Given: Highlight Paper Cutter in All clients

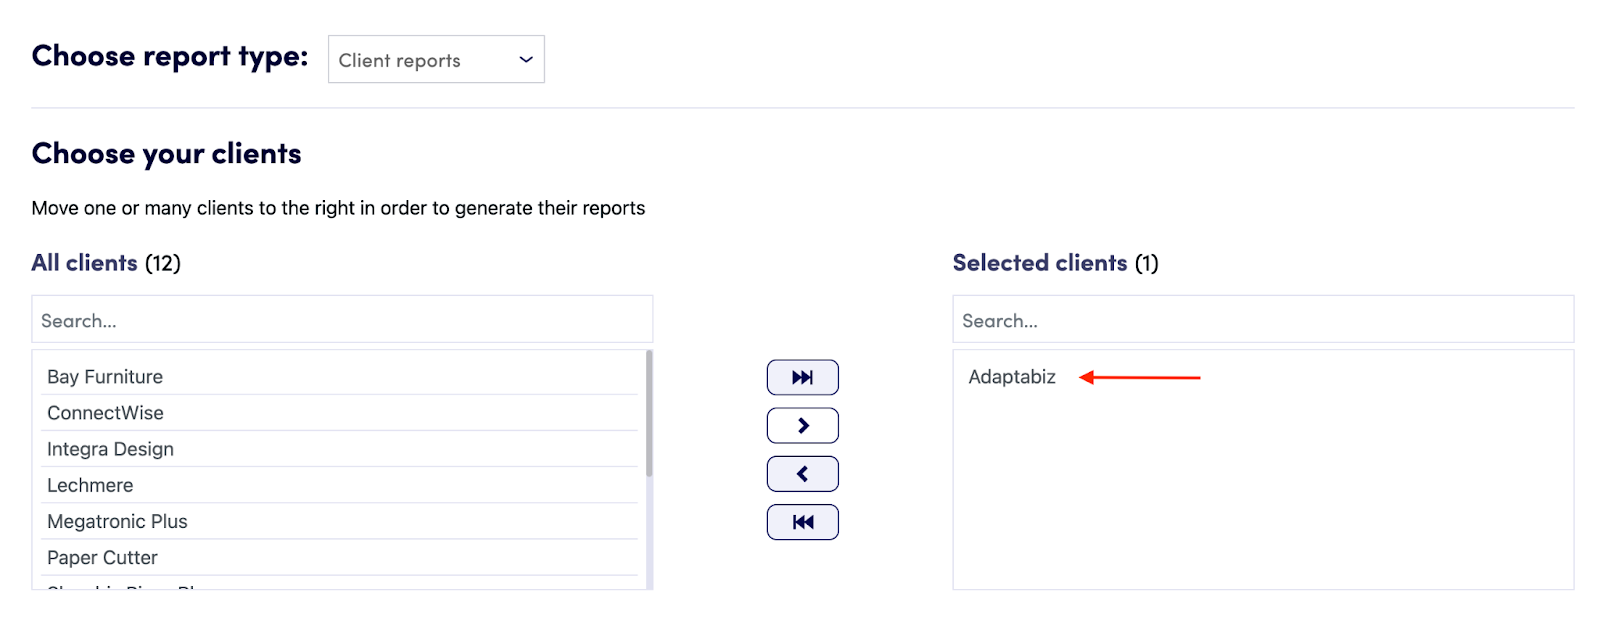Looking at the screenshot, I should (x=102, y=557).
